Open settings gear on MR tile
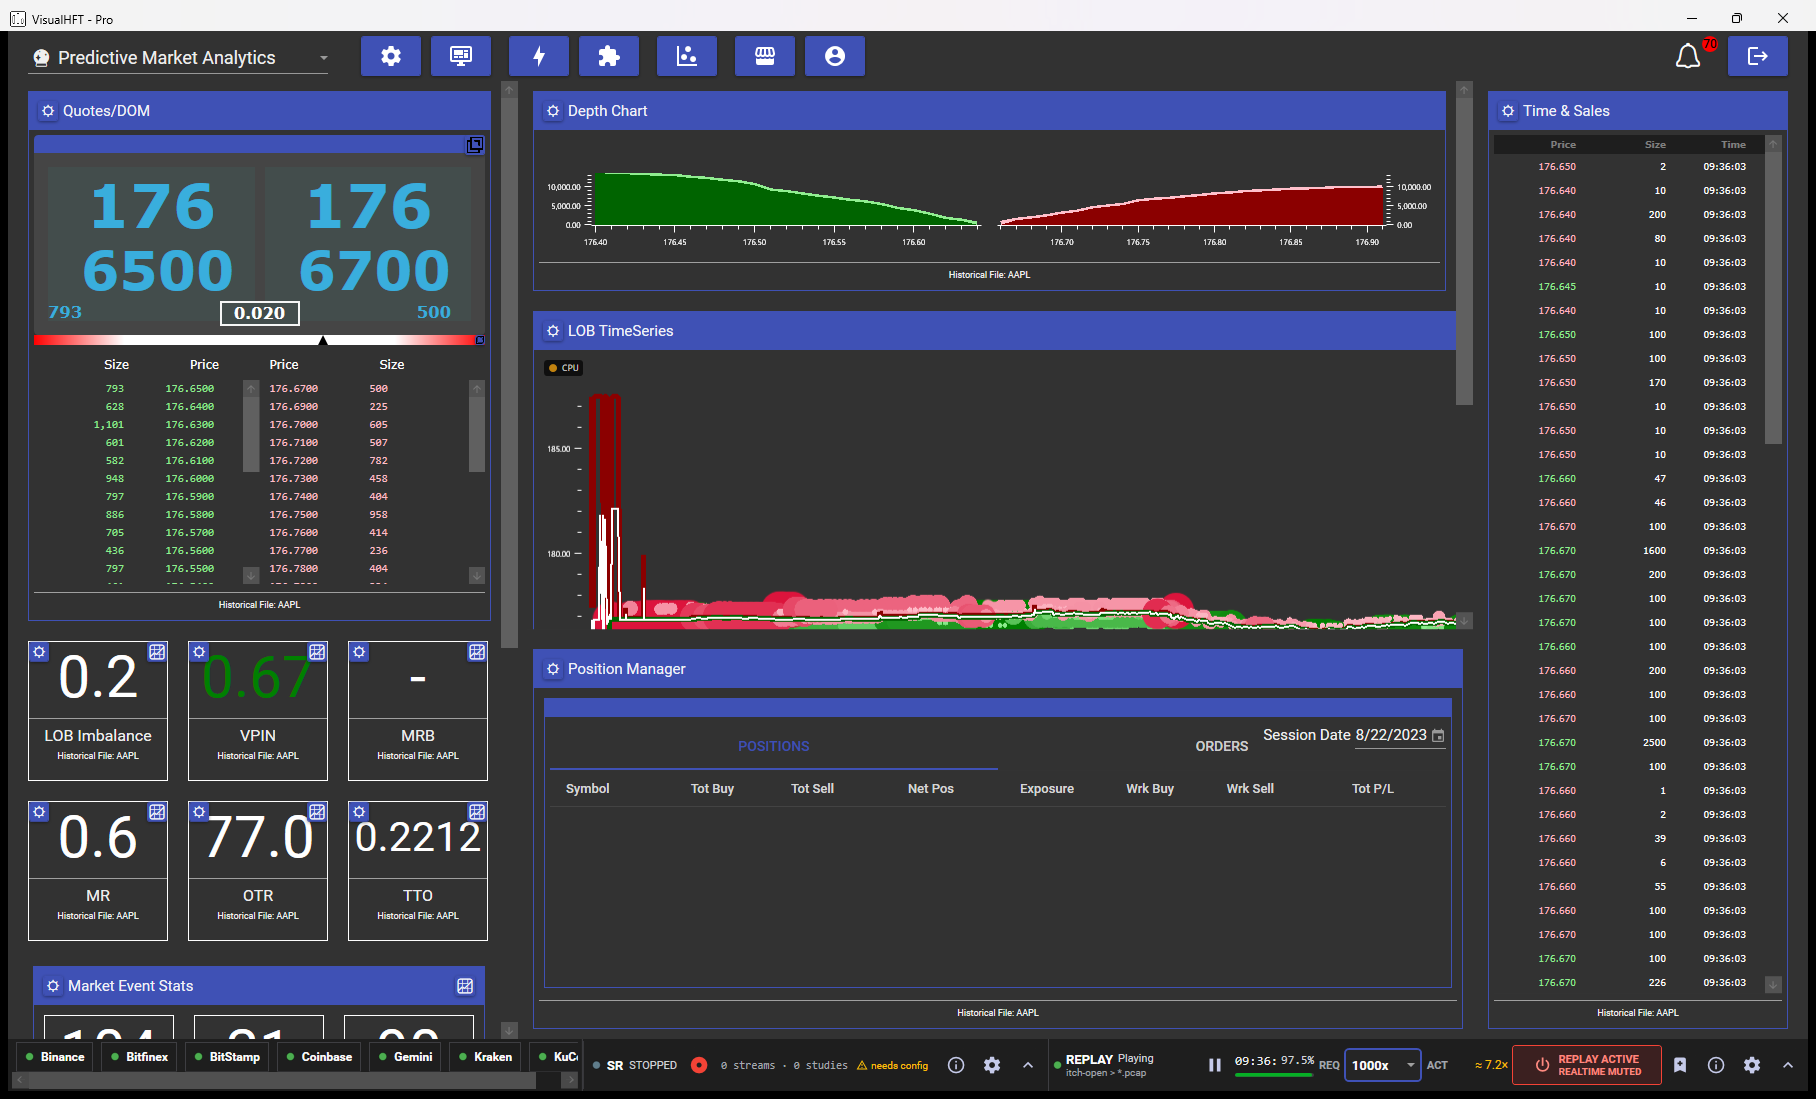1816x1099 pixels. tap(39, 812)
